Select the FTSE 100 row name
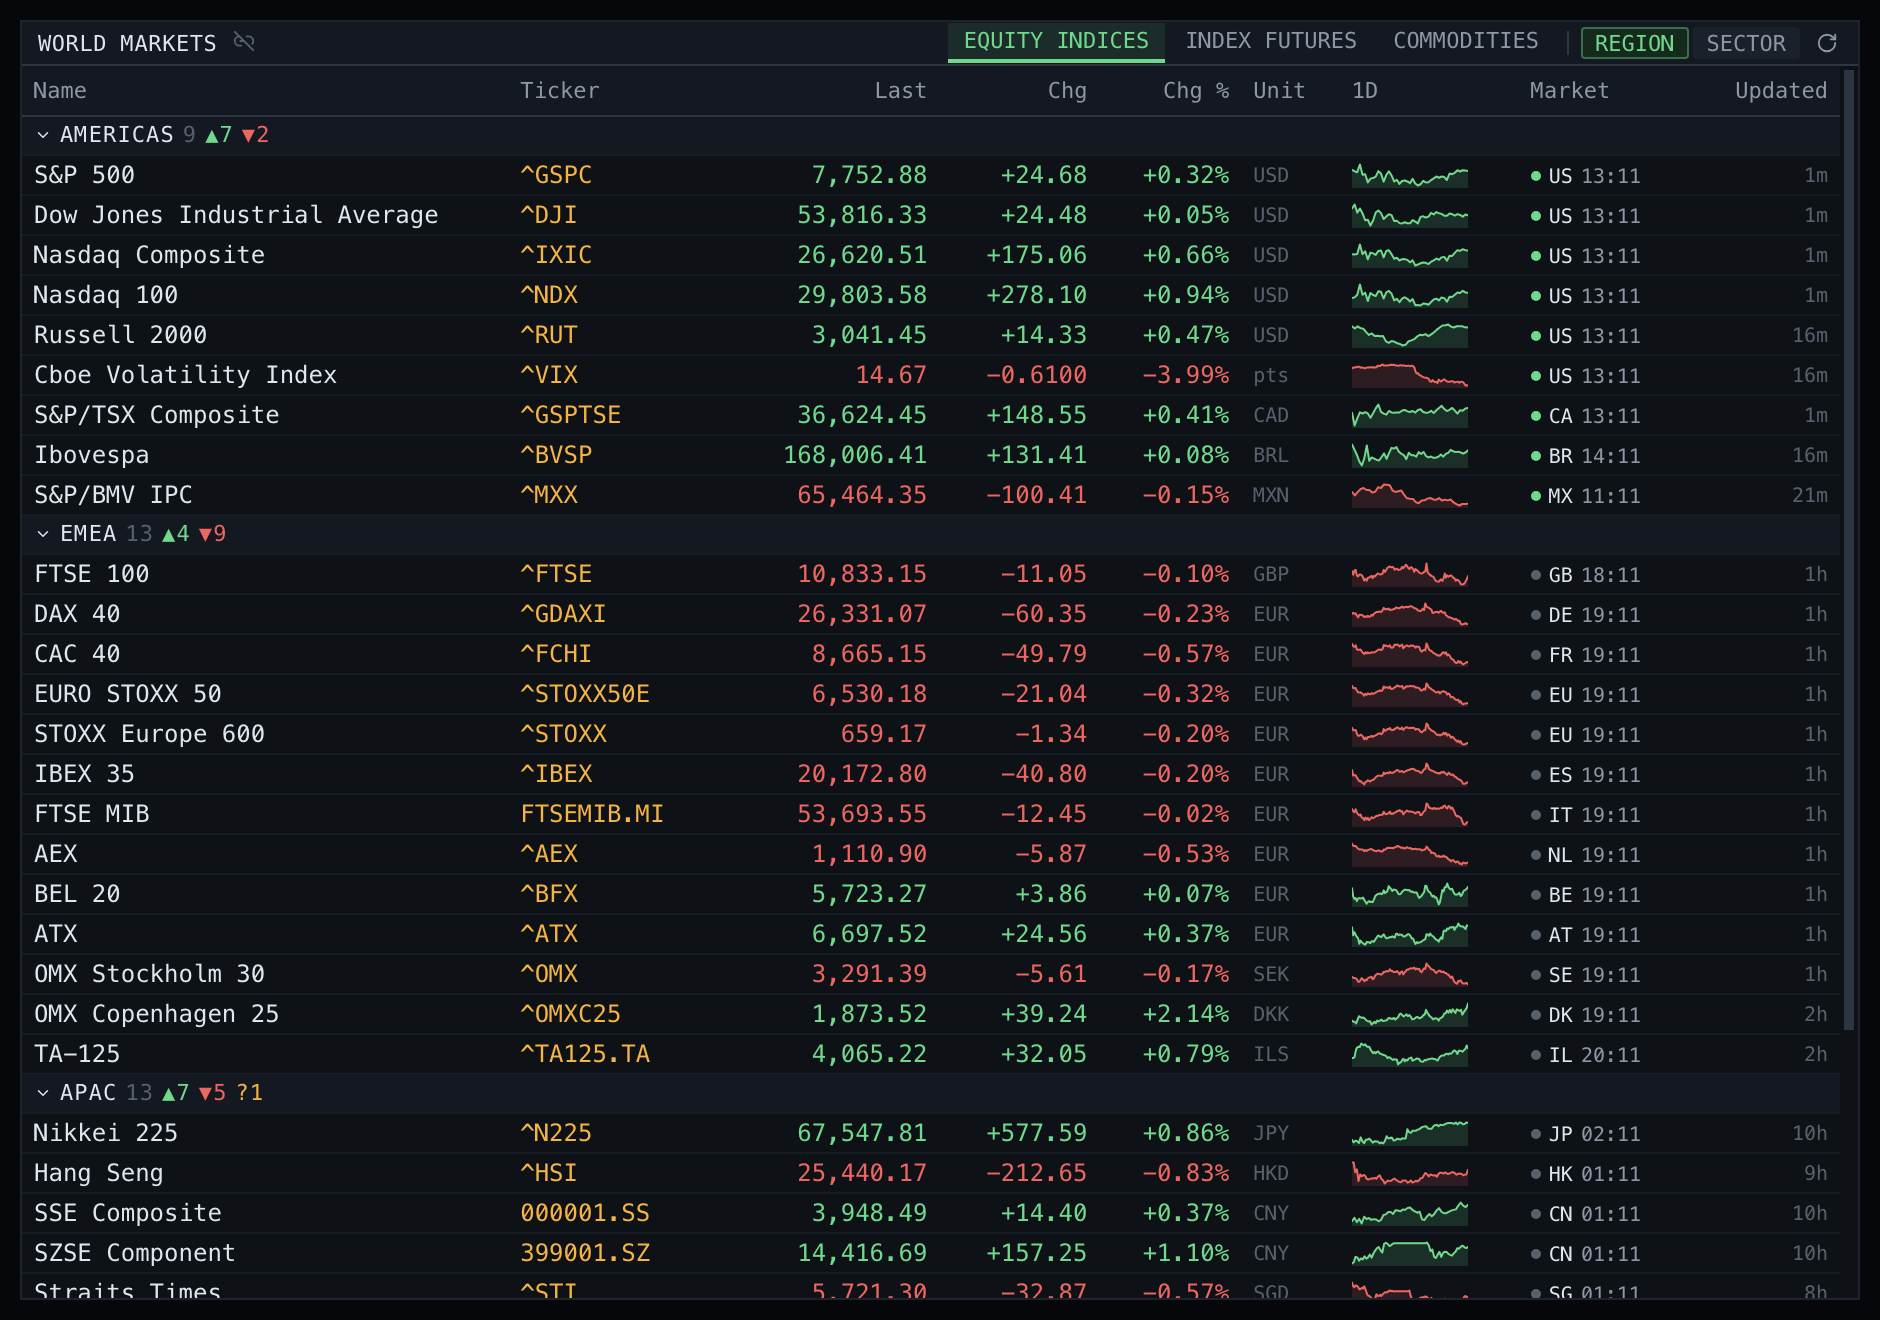Viewport: 1880px width, 1320px height. pos(91,575)
